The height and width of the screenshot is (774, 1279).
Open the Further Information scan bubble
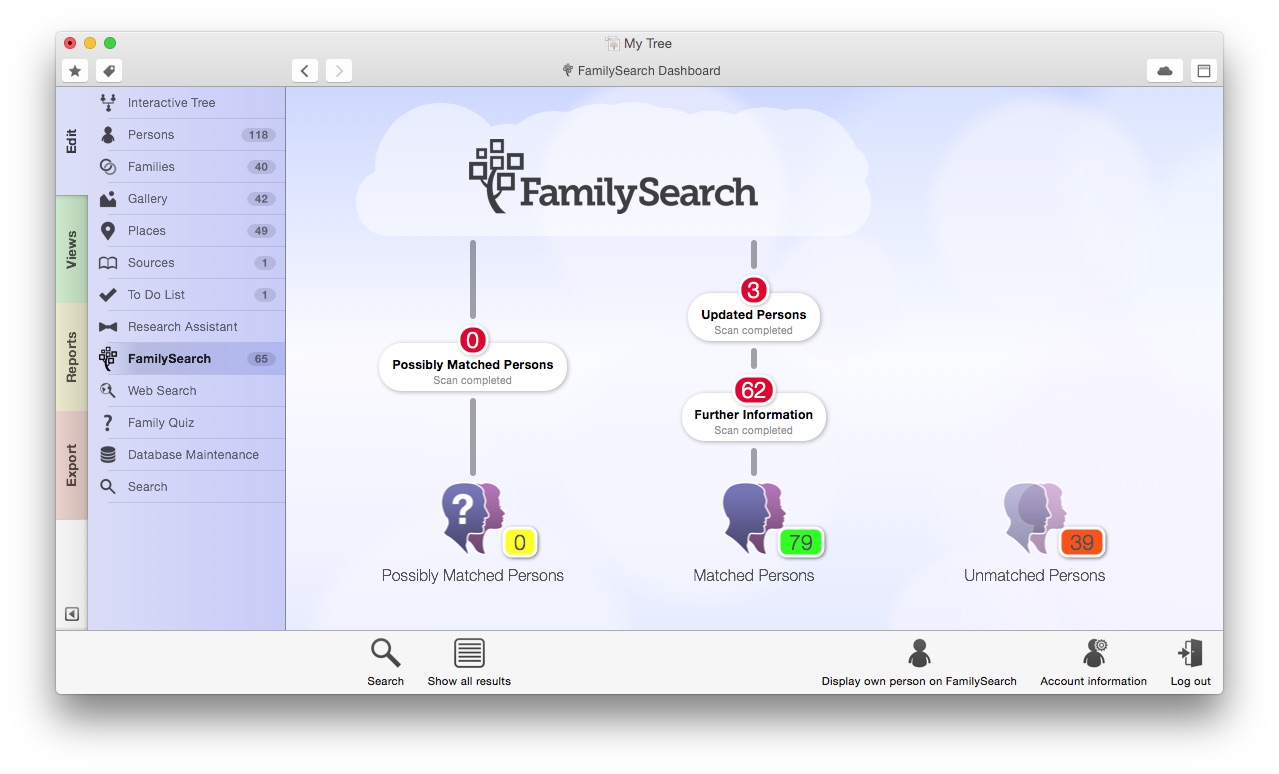pos(754,419)
